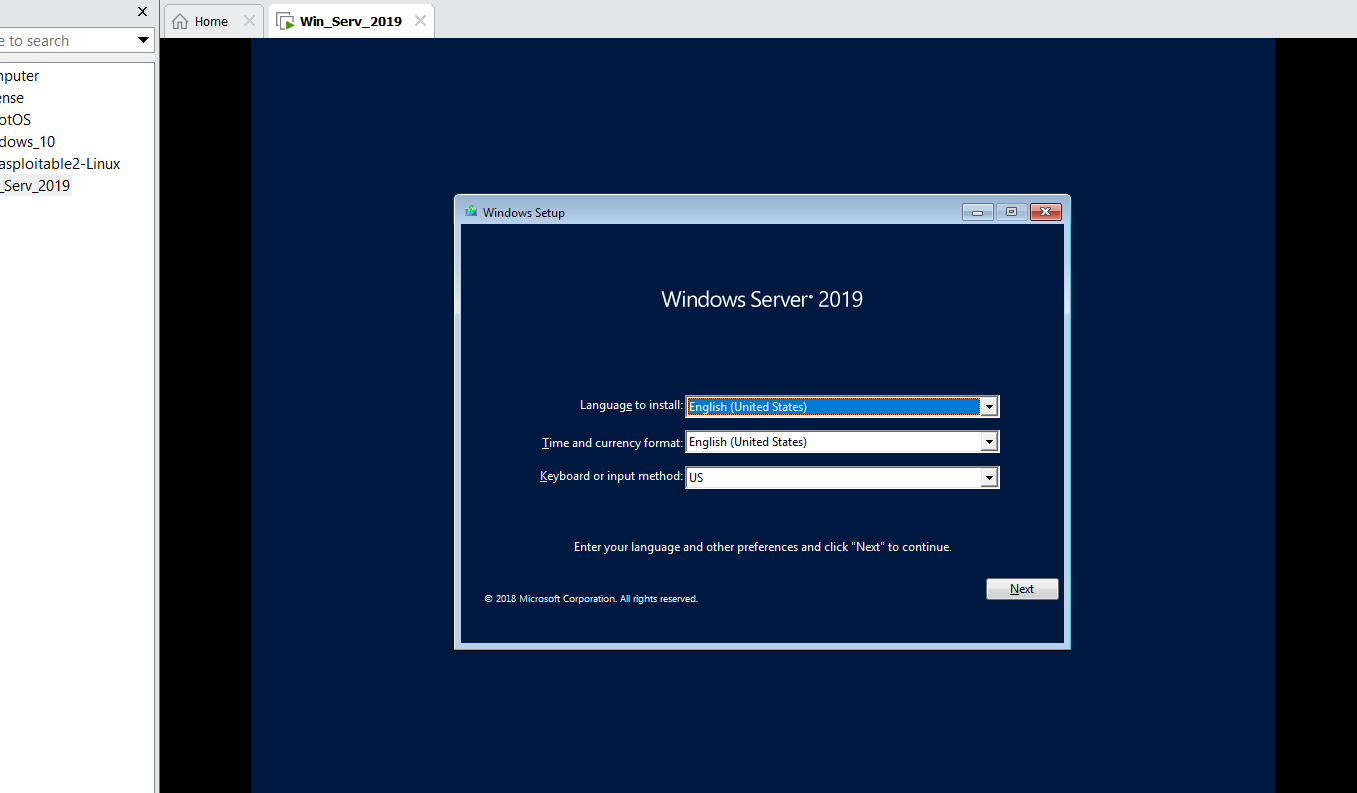Viewport: 1357px width, 793px height.
Task: Click the Windows Server 2019 heading text
Action: point(762,299)
